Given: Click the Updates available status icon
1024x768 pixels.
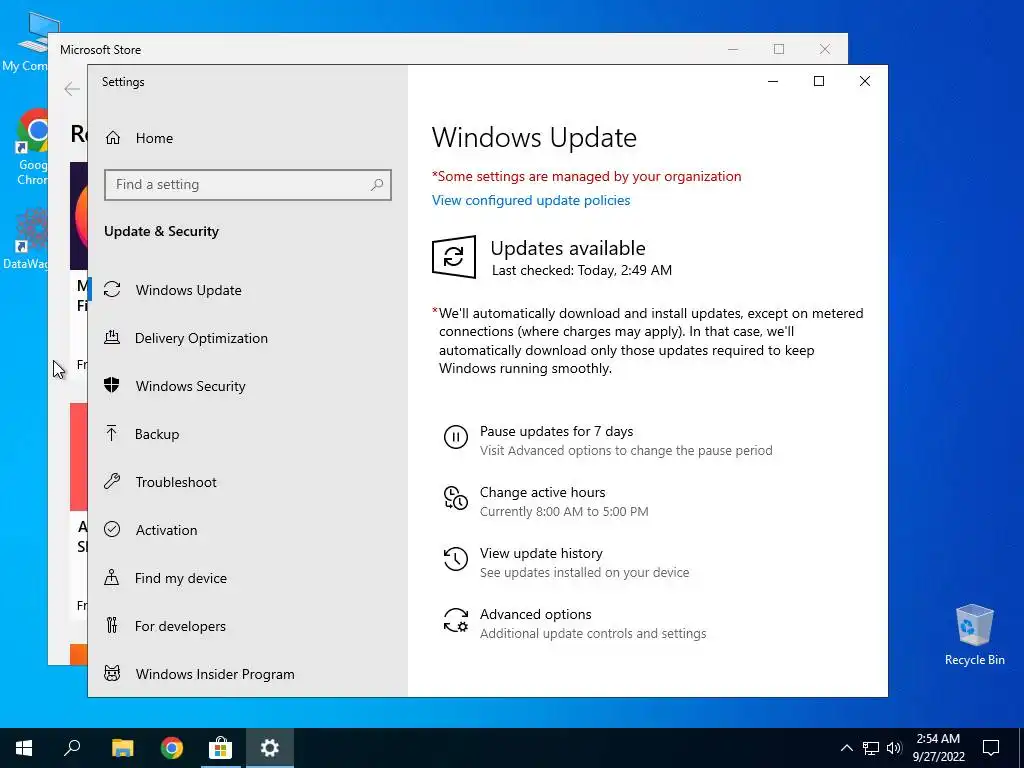Looking at the screenshot, I should [x=454, y=257].
